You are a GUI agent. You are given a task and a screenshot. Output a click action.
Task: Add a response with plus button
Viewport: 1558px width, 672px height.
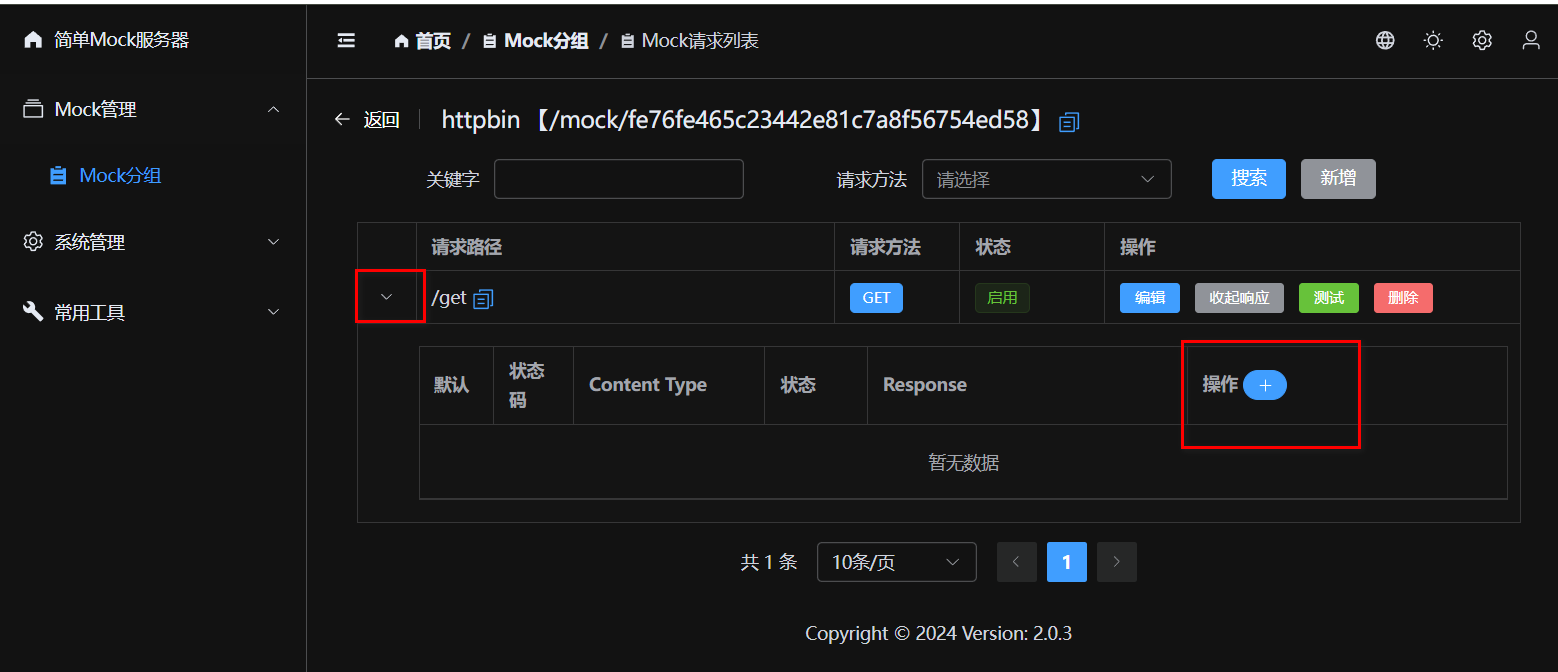(1264, 385)
